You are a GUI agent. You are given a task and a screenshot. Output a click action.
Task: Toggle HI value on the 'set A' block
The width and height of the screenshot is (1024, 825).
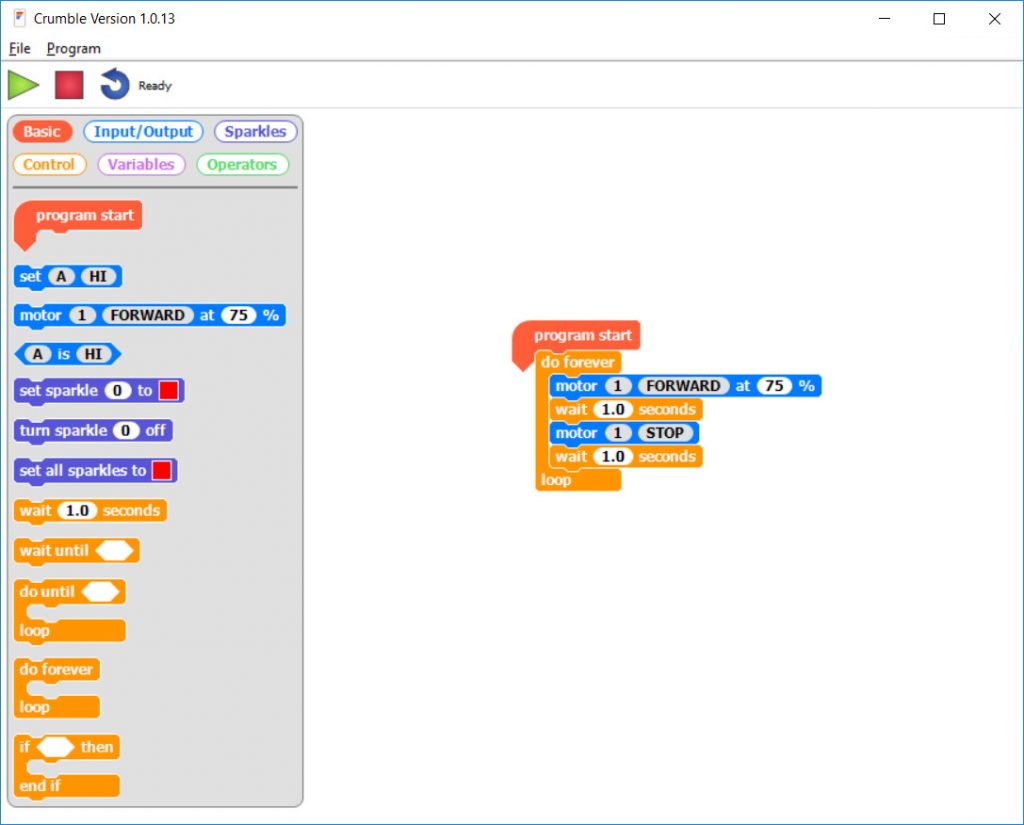coord(98,276)
